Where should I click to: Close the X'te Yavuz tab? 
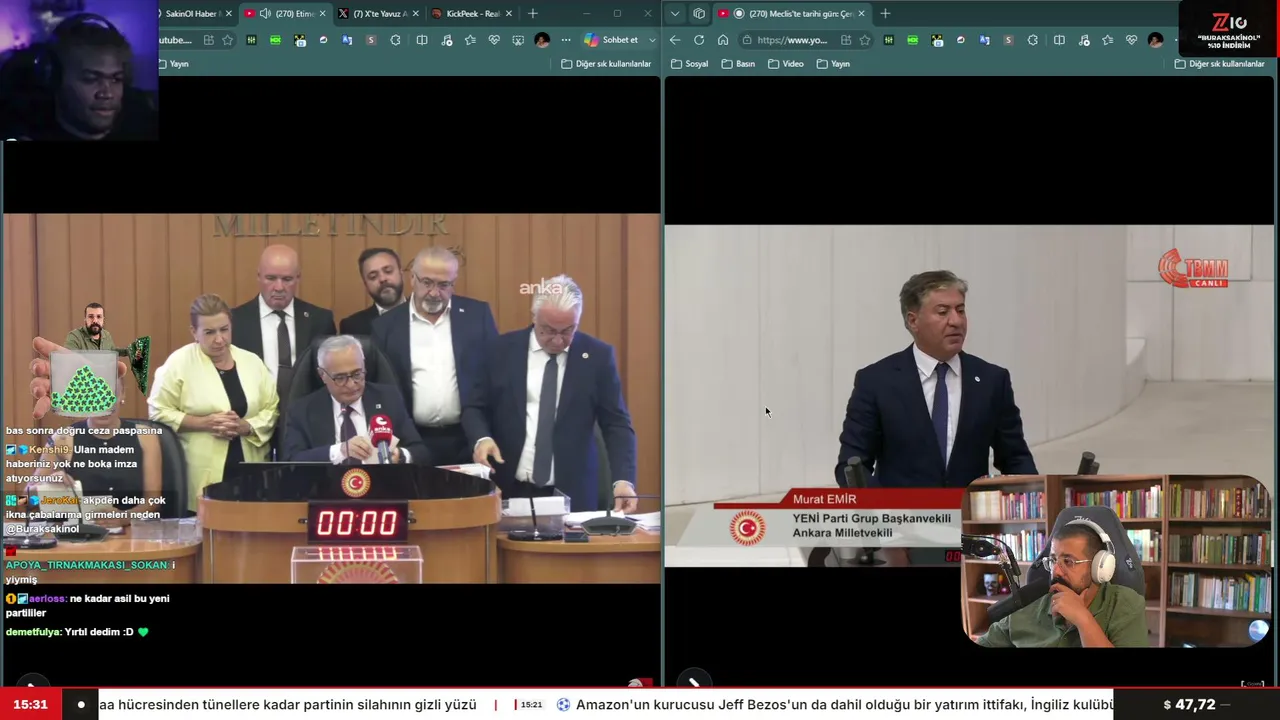(x=415, y=14)
